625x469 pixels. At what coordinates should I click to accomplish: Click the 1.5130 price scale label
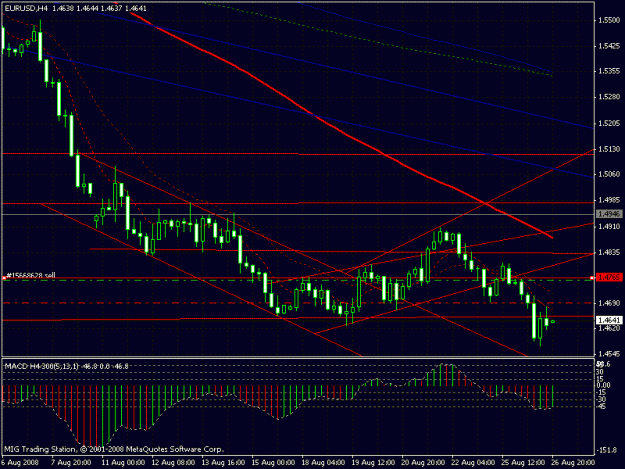coord(609,149)
